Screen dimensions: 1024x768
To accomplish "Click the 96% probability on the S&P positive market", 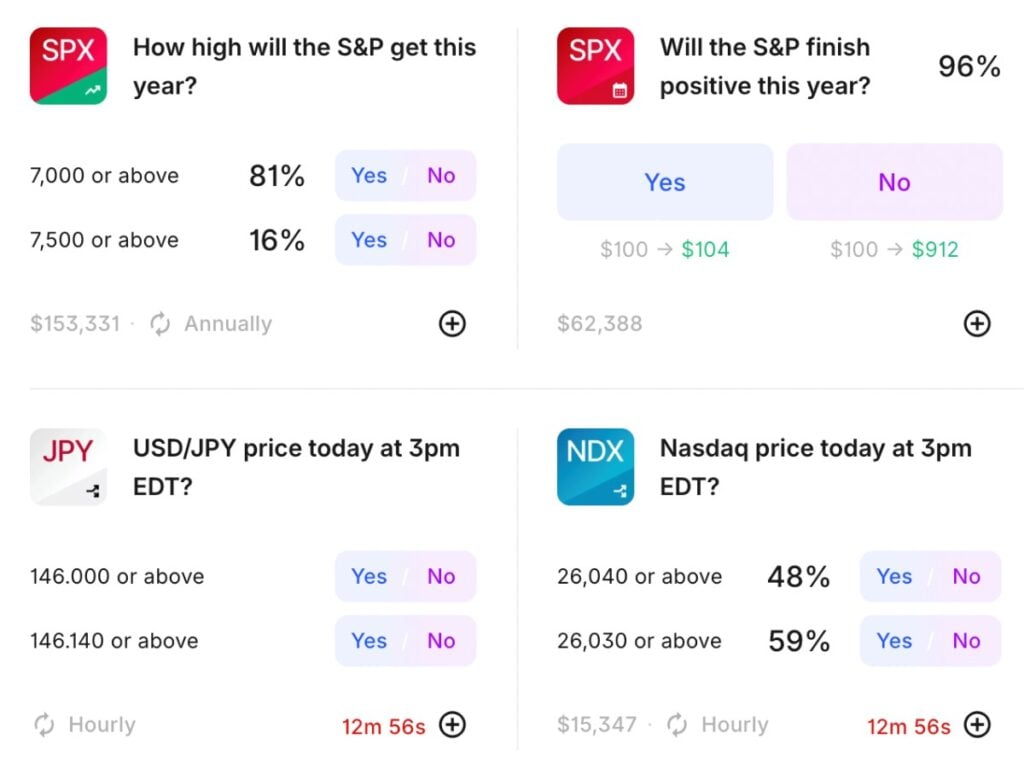I will [968, 66].
